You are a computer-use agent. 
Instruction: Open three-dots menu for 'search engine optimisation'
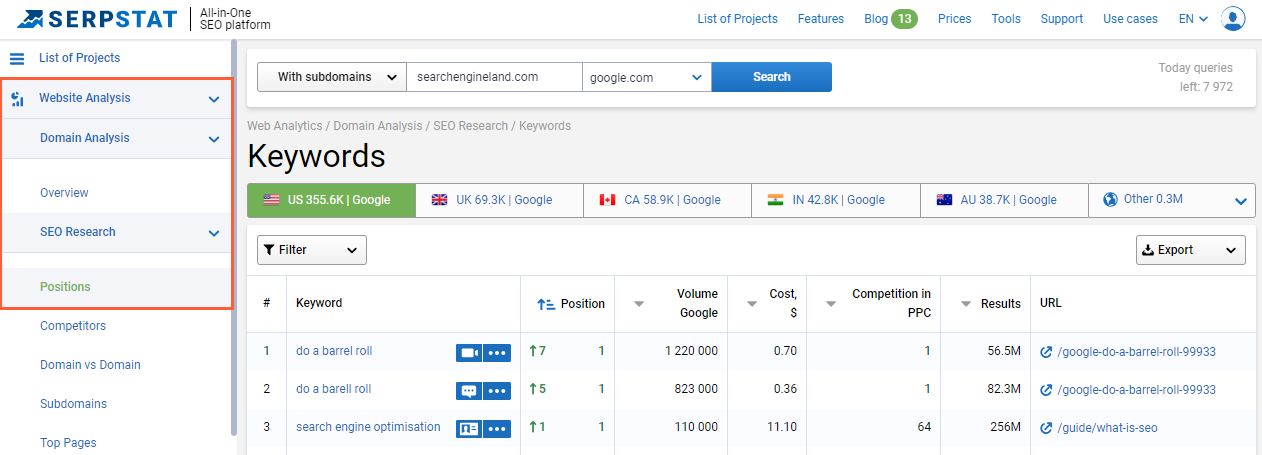[x=497, y=428]
